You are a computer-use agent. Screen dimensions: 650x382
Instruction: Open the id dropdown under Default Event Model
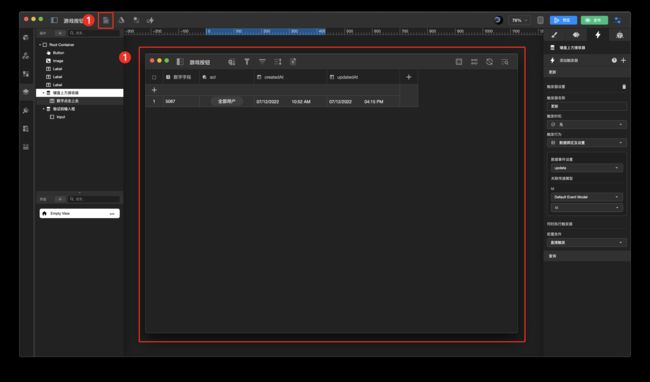pos(587,208)
